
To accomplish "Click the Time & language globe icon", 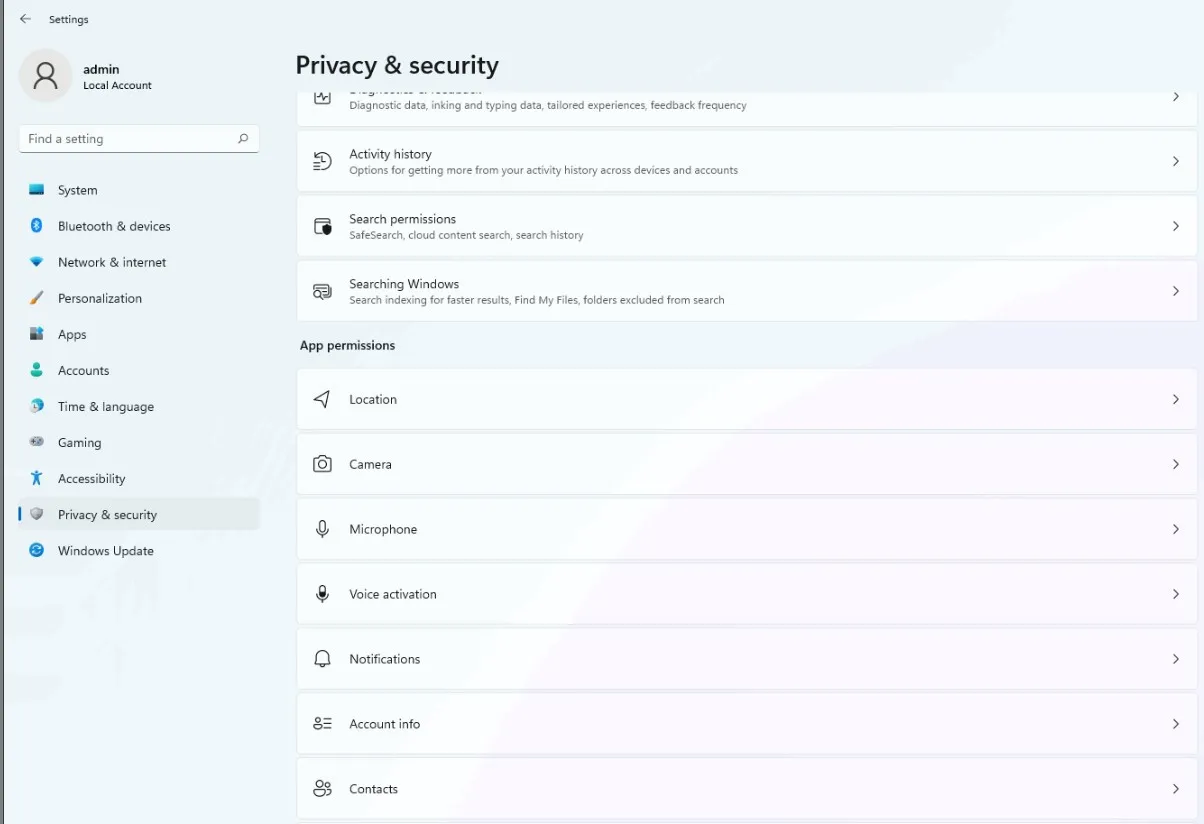I will pyautogui.click(x=37, y=406).
